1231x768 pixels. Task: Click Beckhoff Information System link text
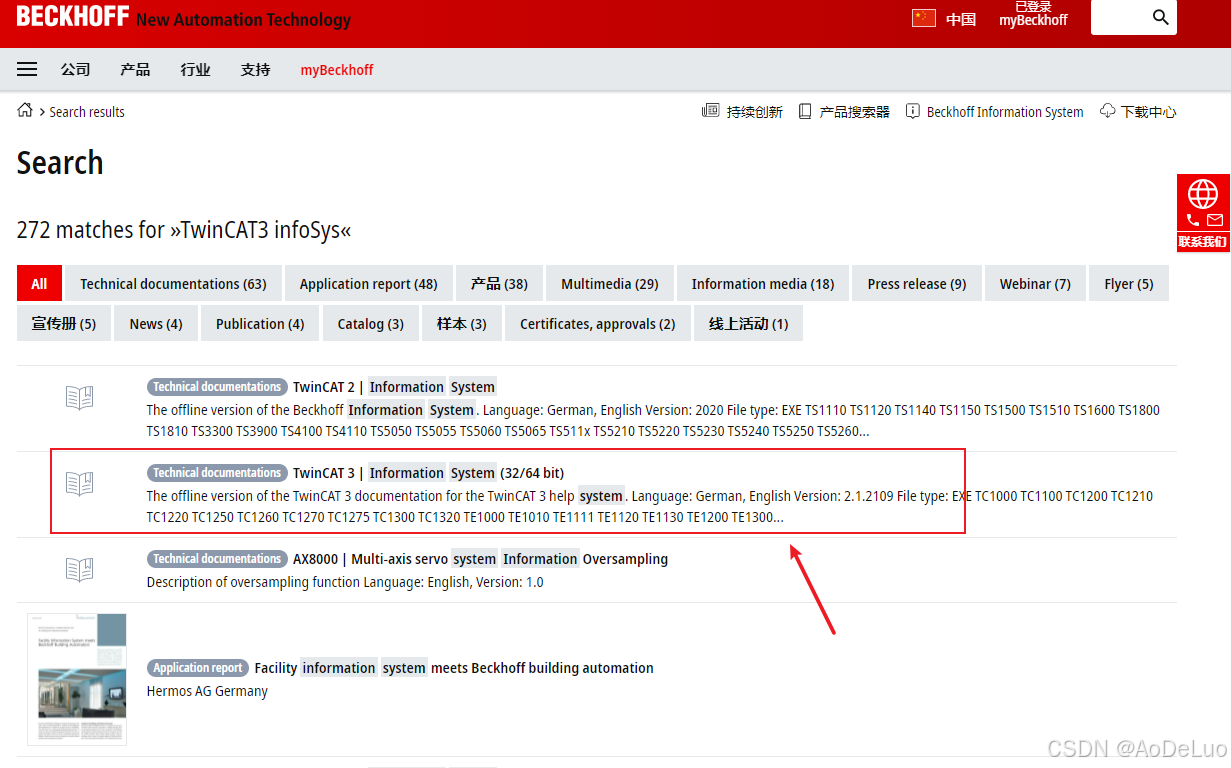coord(1005,112)
